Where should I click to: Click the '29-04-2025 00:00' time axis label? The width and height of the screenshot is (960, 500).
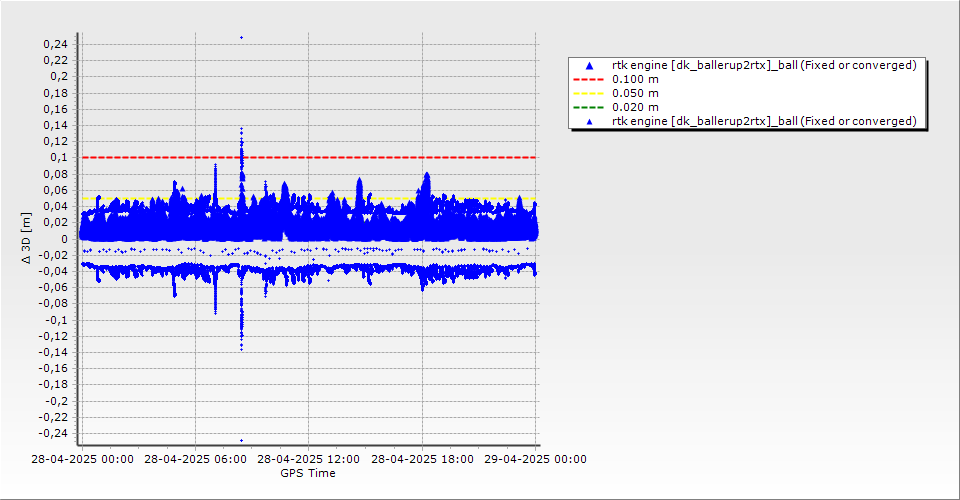[x=536, y=459]
